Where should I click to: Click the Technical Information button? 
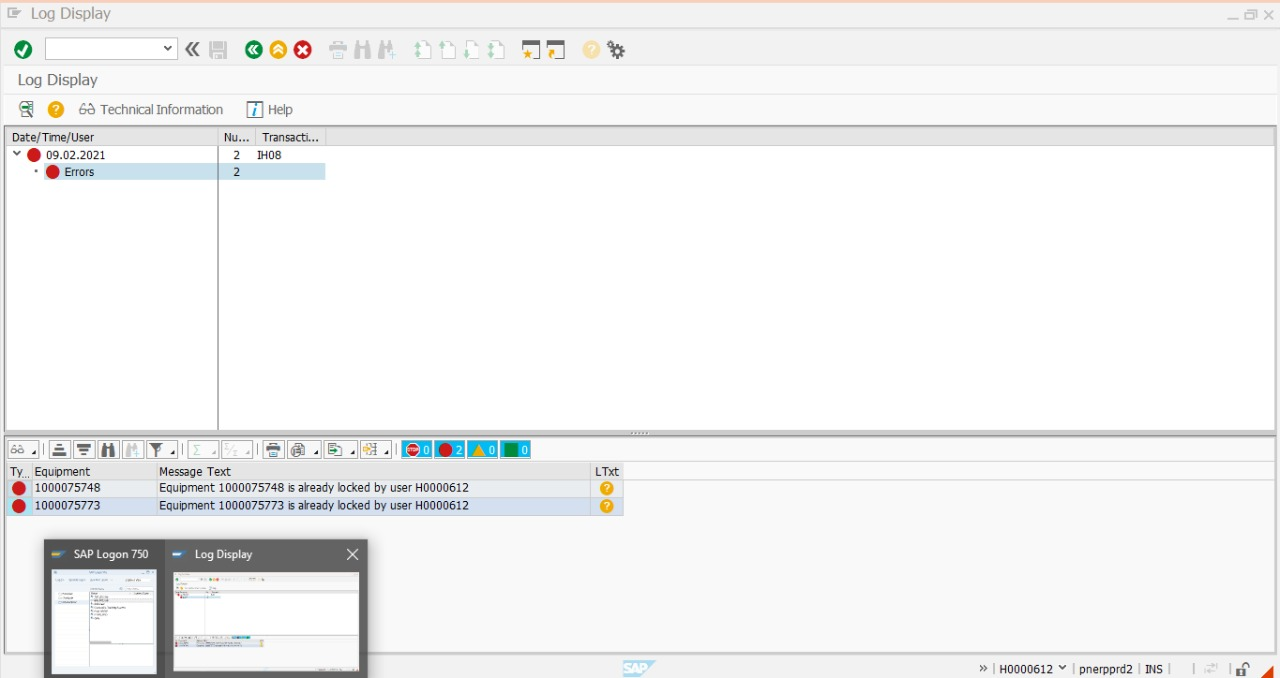point(150,109)
